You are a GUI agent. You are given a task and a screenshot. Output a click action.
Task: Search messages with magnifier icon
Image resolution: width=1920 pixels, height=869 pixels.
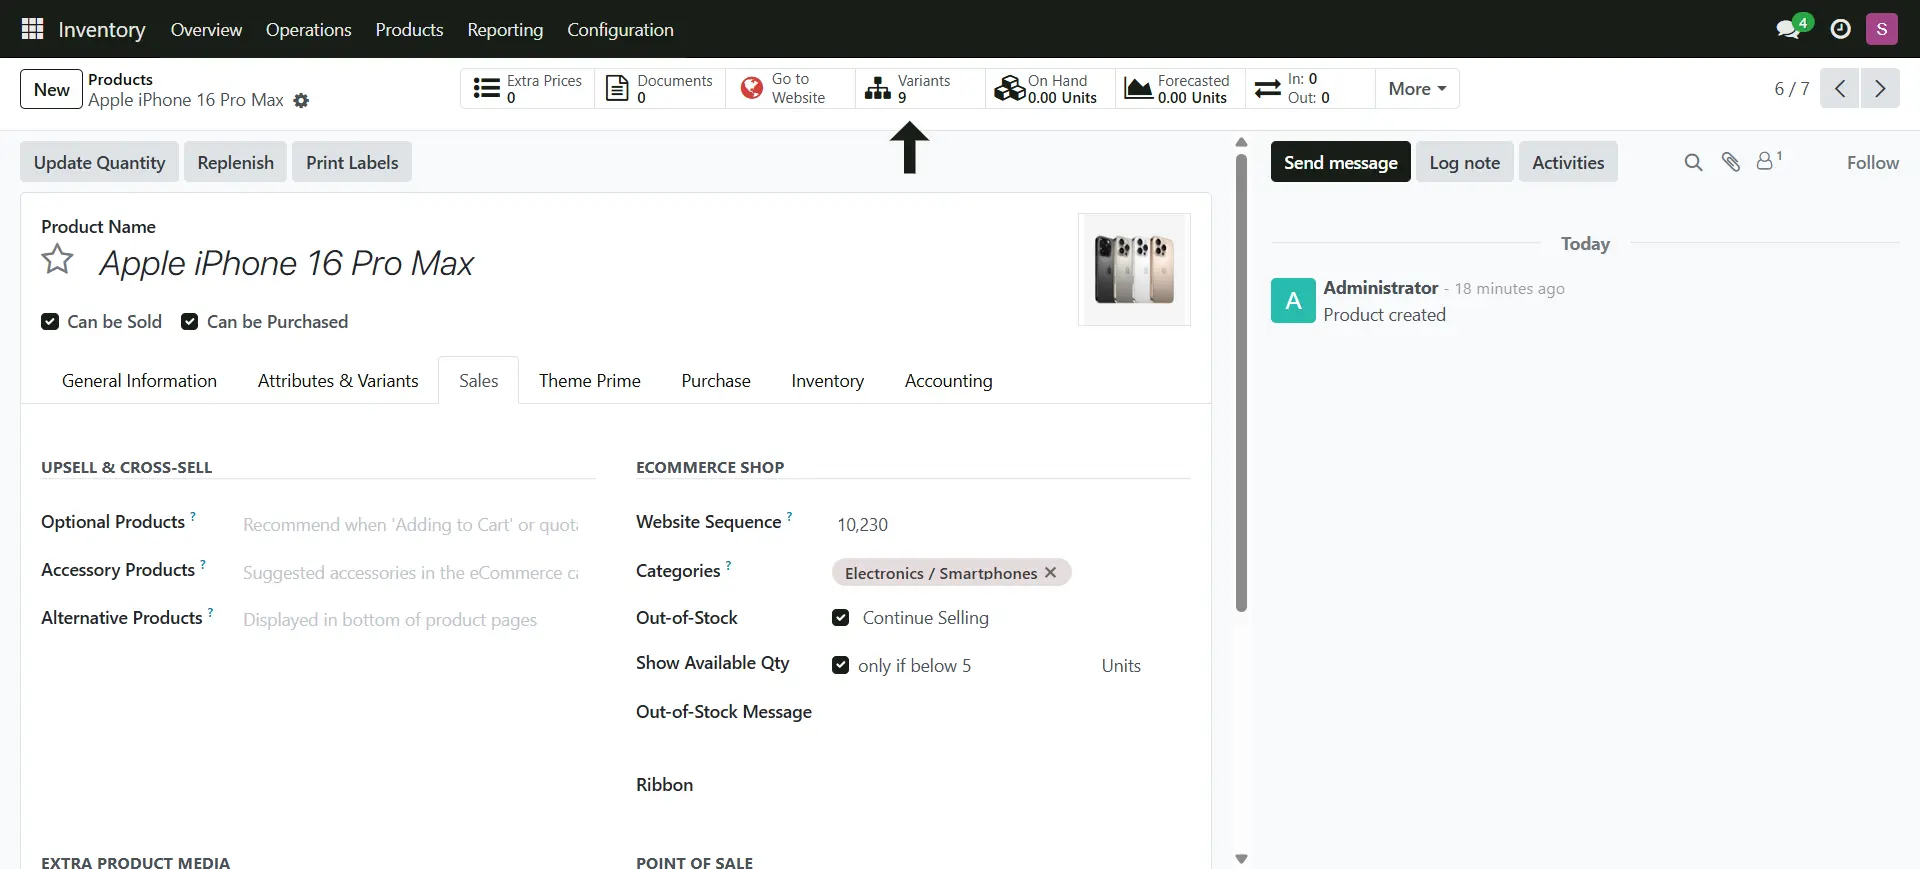[1693, 162]
